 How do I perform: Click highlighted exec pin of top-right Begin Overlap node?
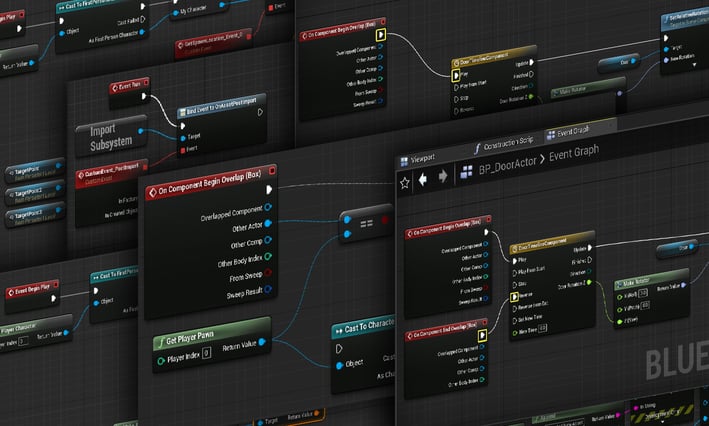pyautogui.click(x=381, y=34)
